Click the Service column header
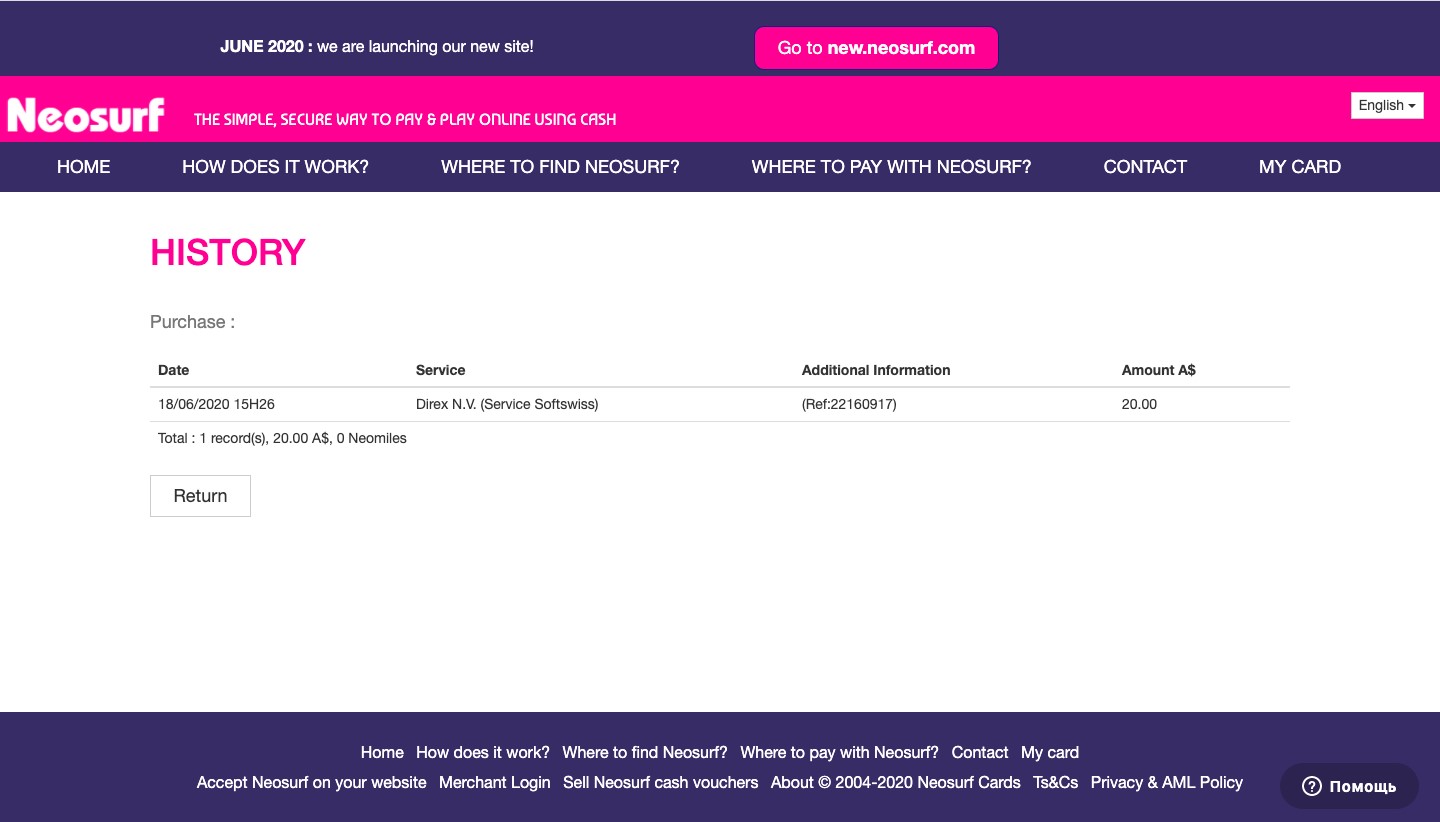The image size is (1440, 822). coord(441,370)
